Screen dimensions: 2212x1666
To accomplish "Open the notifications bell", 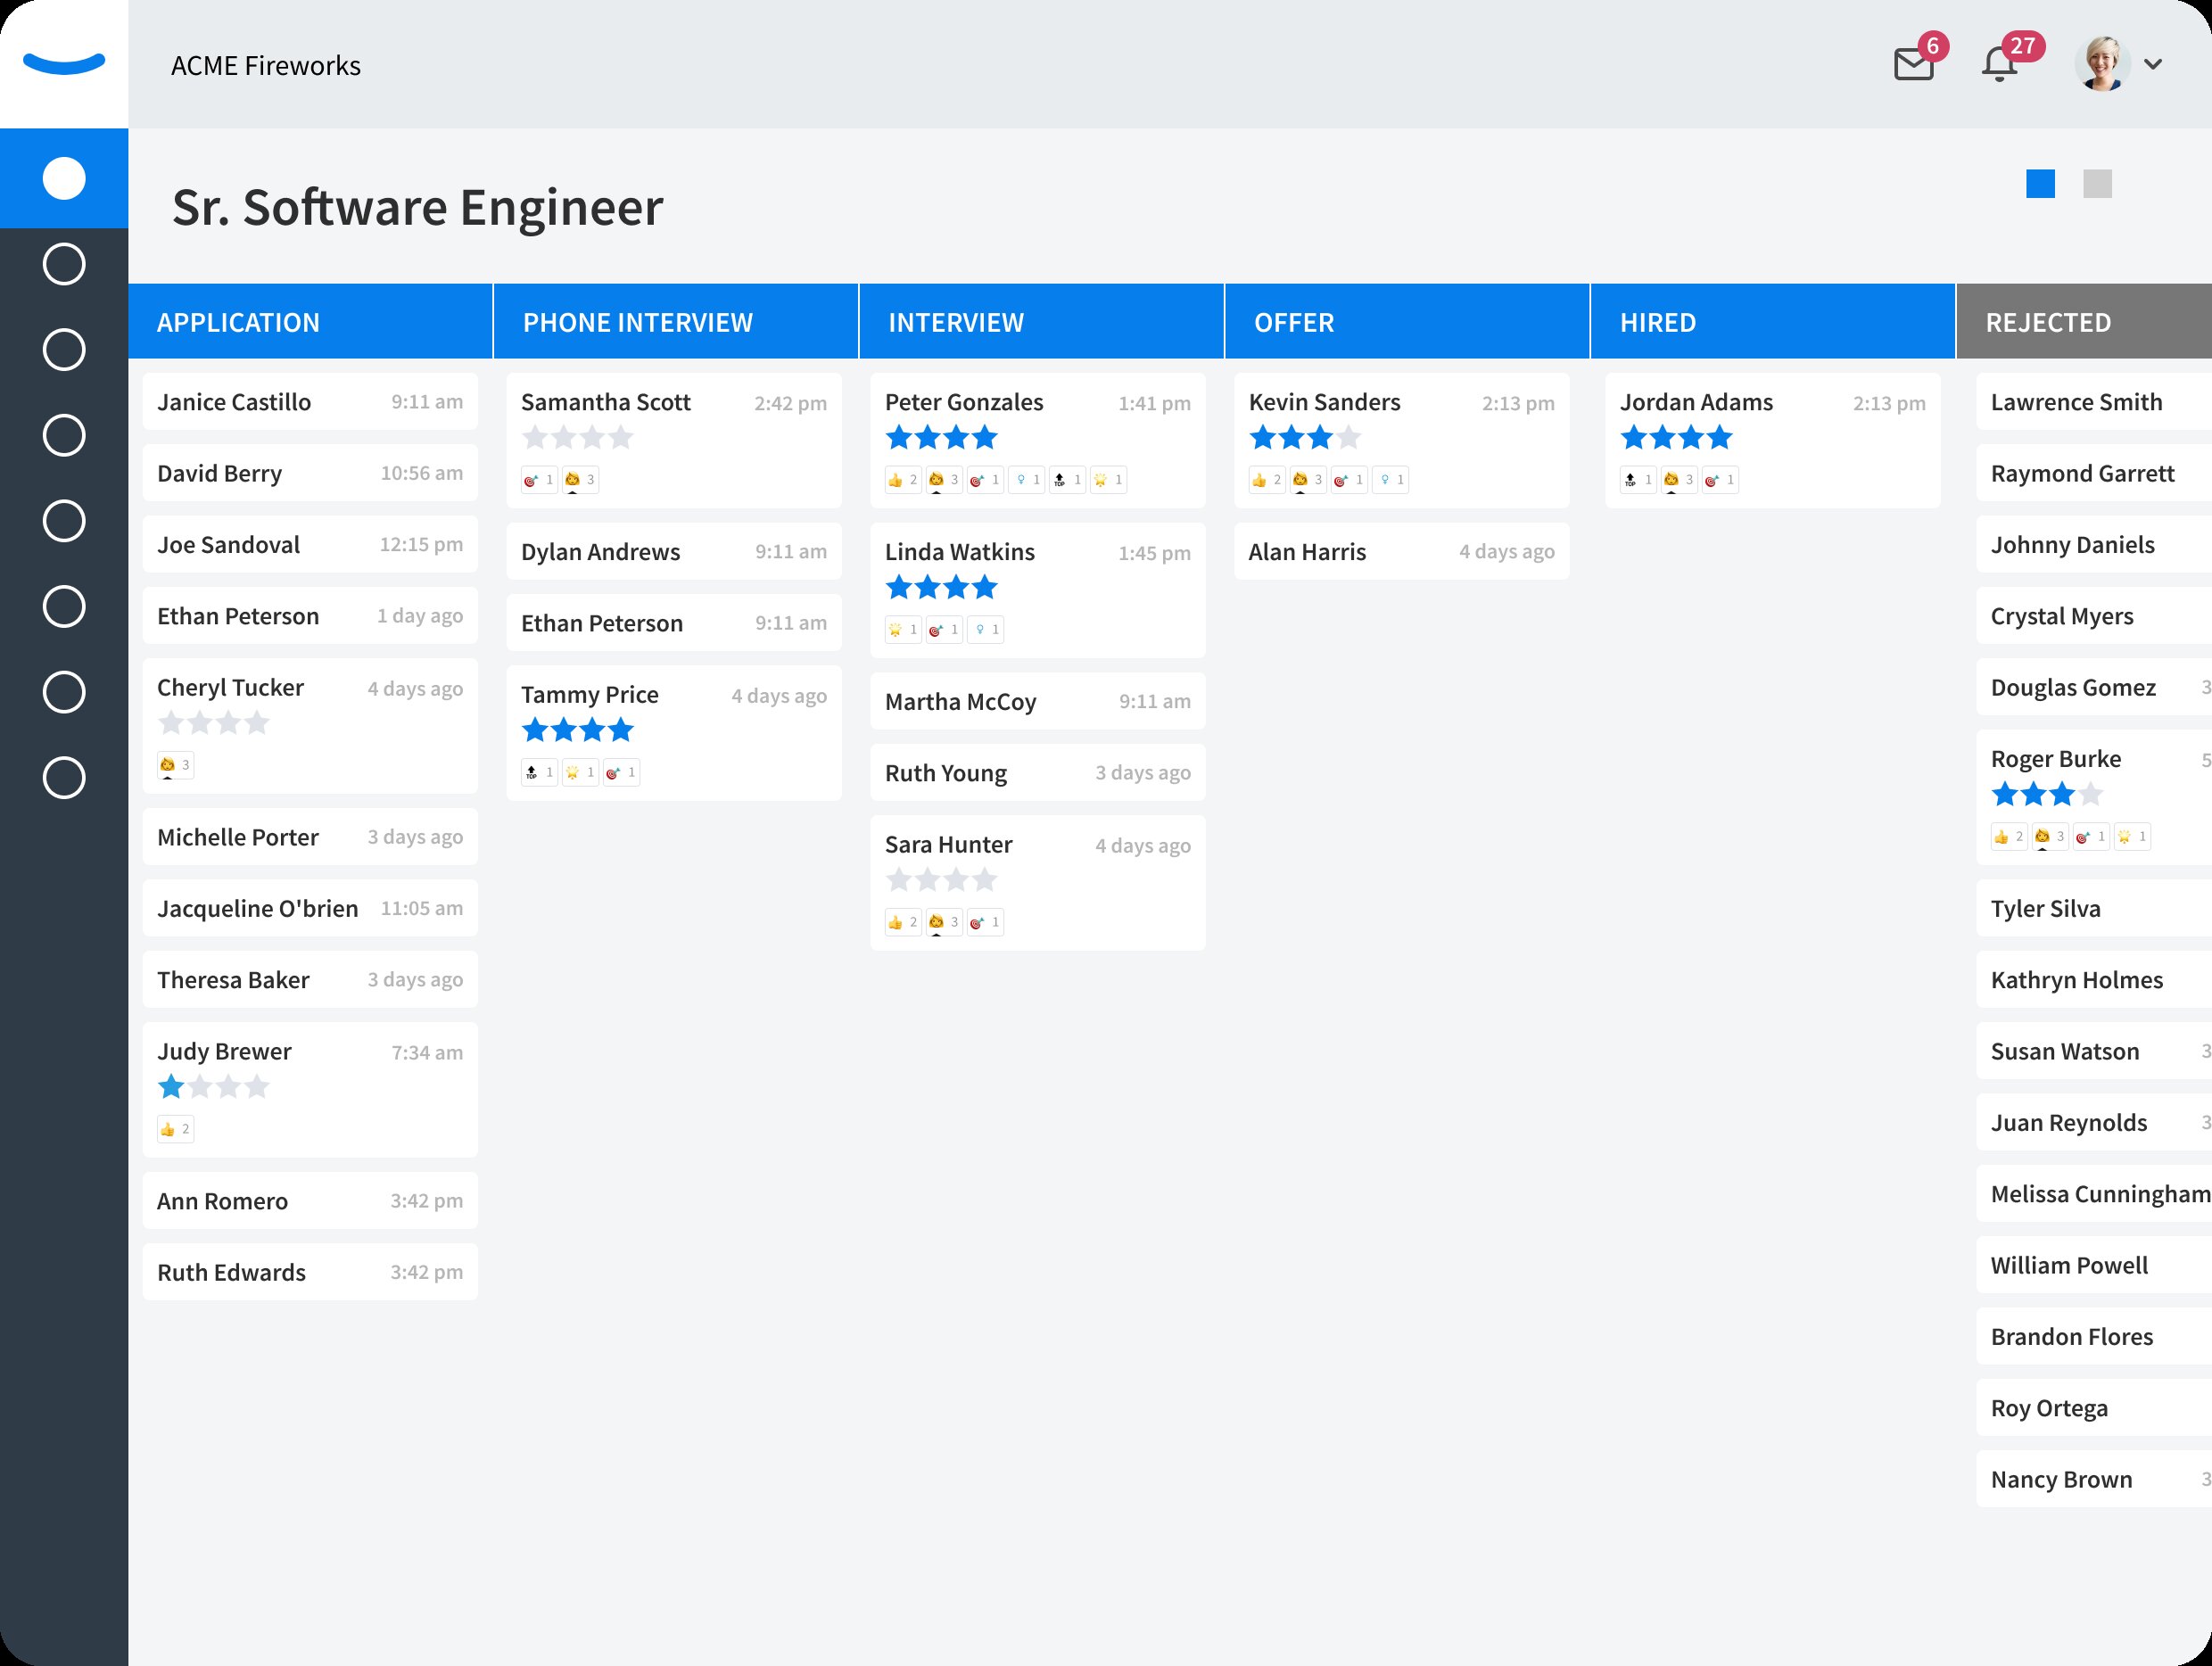I will (x=1998, y=65).
